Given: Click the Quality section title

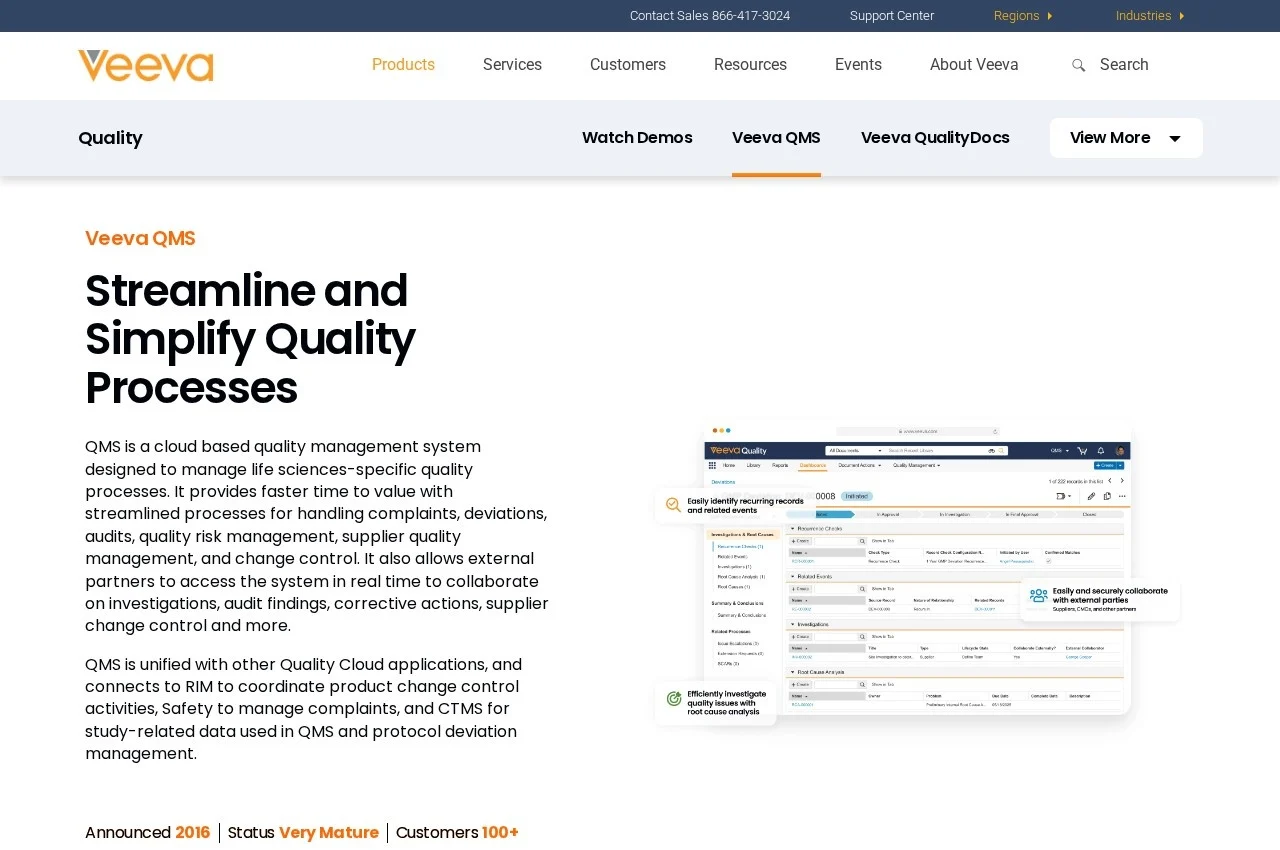Looking at the screenshot, I should [110, 138].
